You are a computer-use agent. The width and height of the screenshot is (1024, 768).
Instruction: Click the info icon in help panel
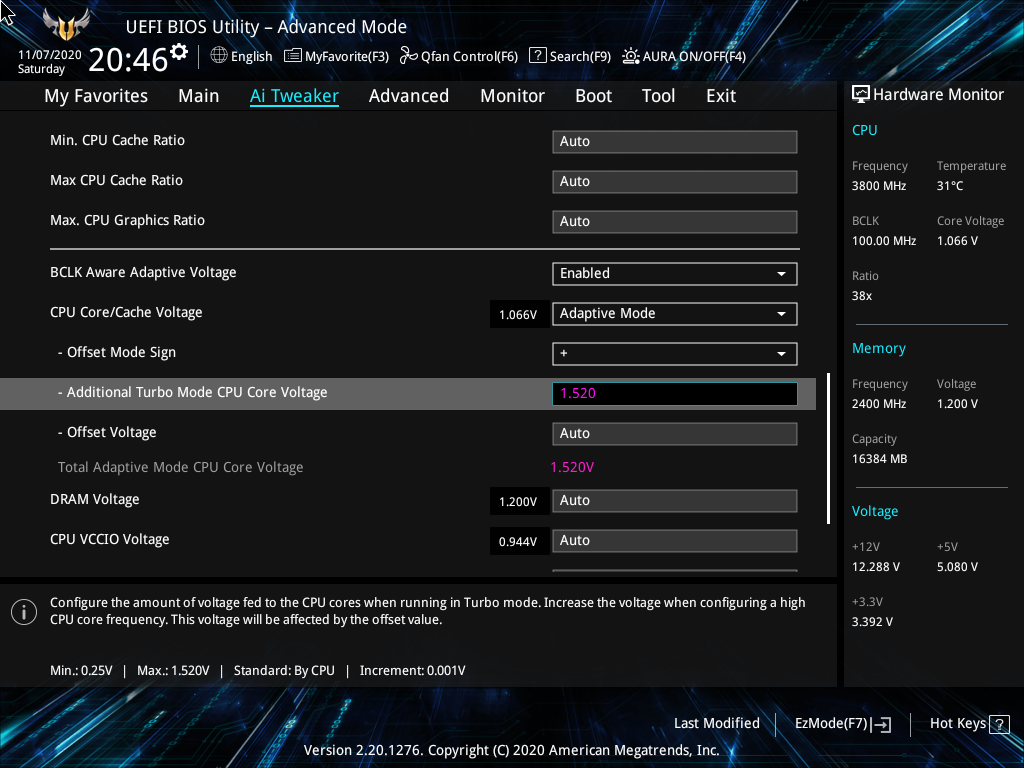tap(24, 612)
